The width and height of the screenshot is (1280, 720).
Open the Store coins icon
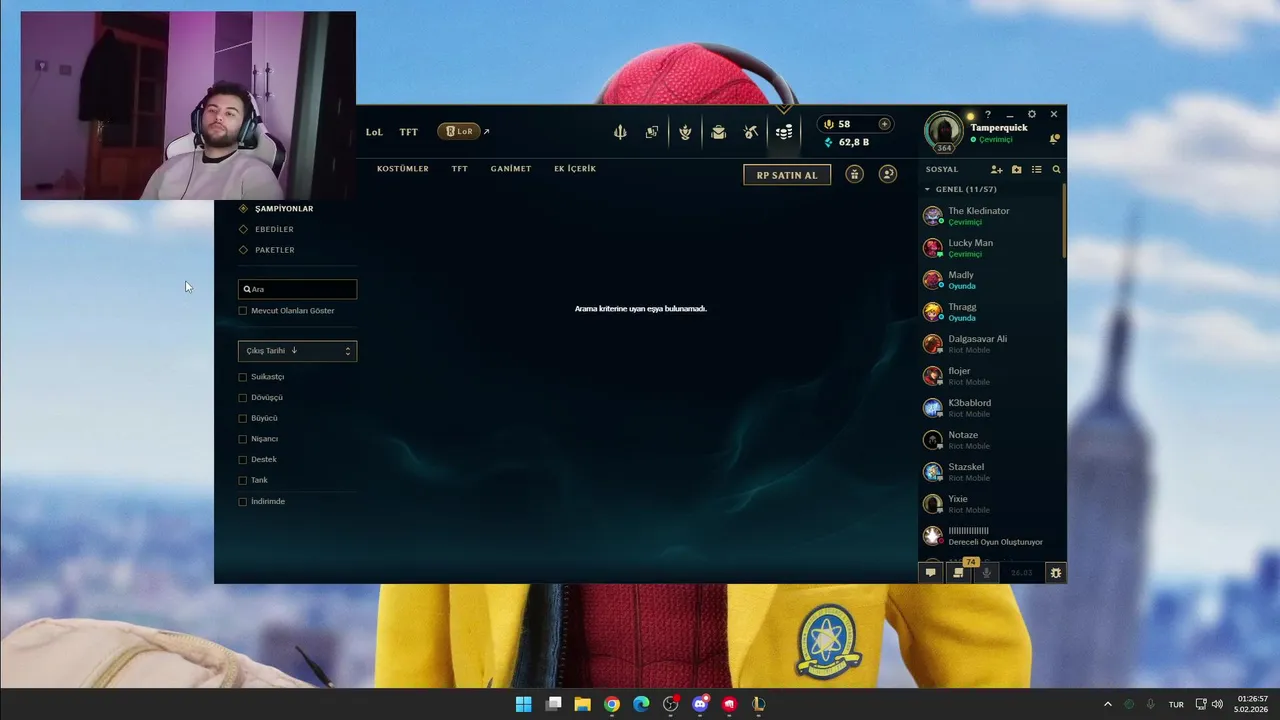click(x=784, y=132)
